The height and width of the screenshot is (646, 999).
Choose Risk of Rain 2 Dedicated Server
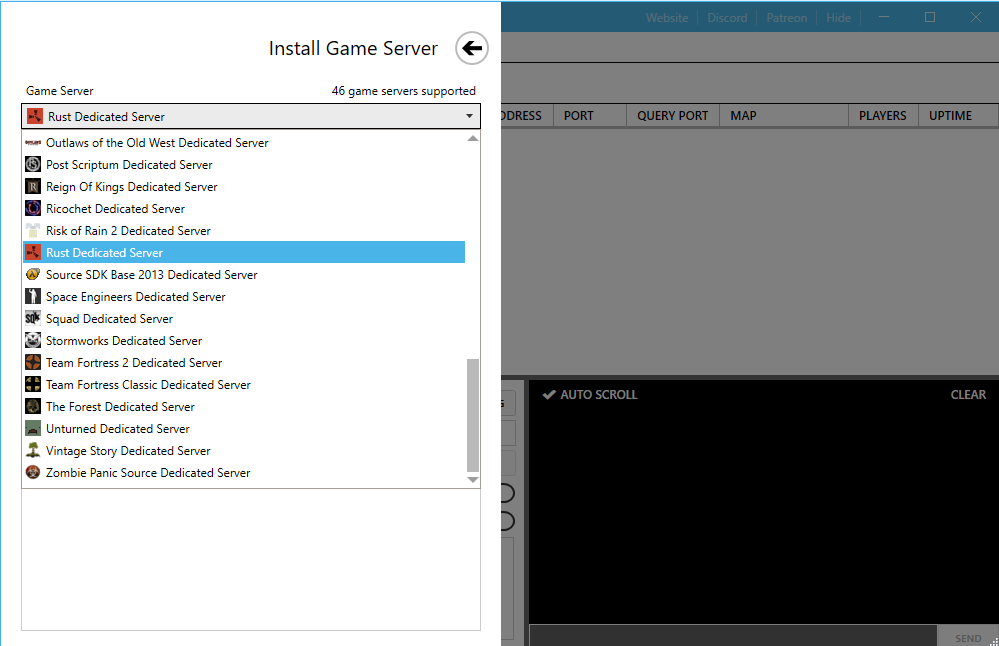(x=244, y=231)
